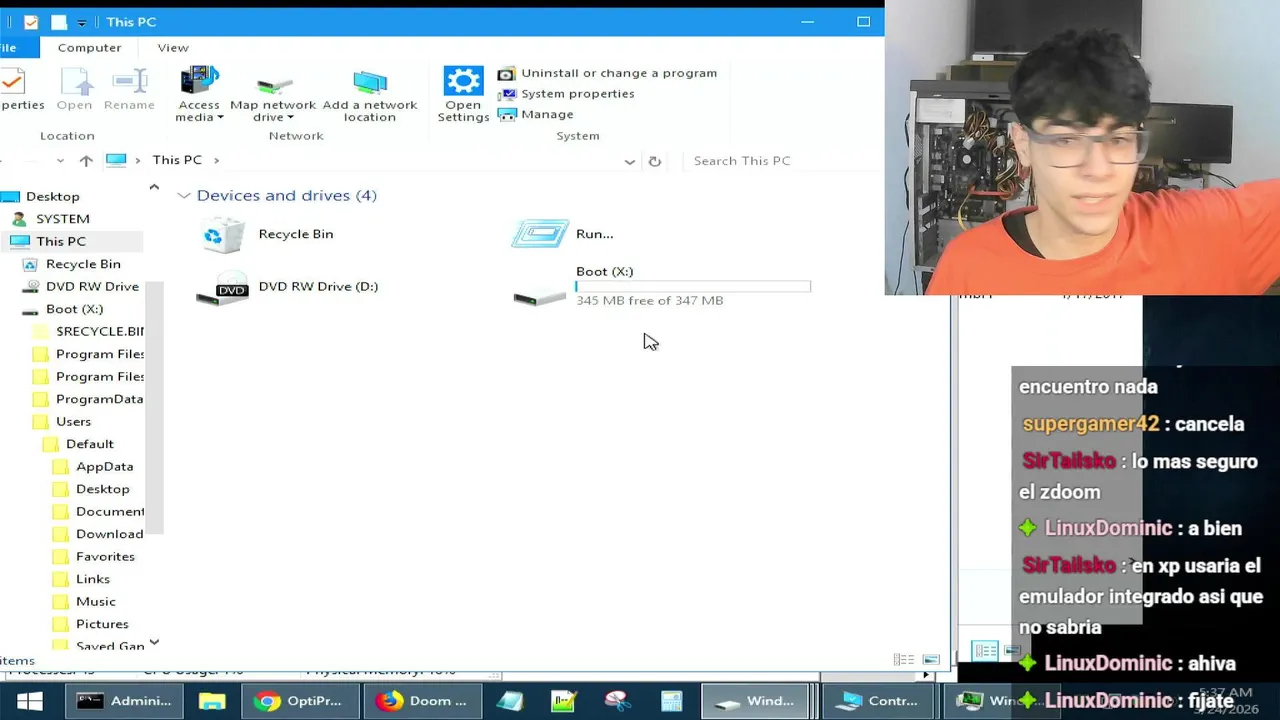Select the DVD RW Drive (D:) icon
The width and height of the screenshot is (1280, 720).
(x=222, y=288)
